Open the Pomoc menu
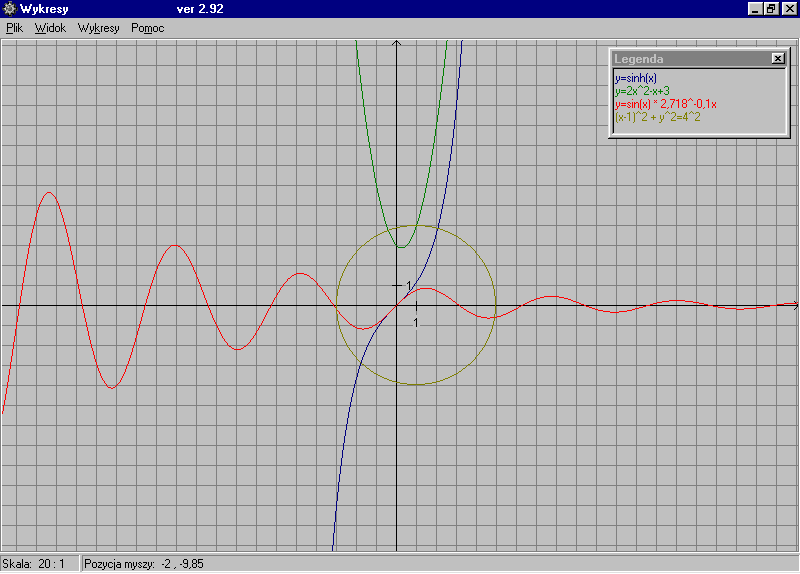This screenshot has width=800, height=574. point(147,28)
